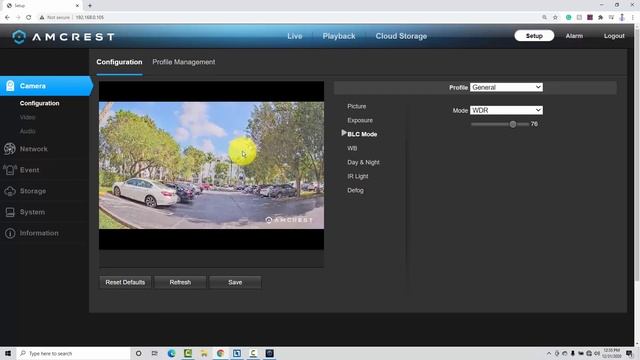The width and height of the screenshot is (640, 360).
Task: Open the Network section icon in the sidebar
Action: [10, 149]
